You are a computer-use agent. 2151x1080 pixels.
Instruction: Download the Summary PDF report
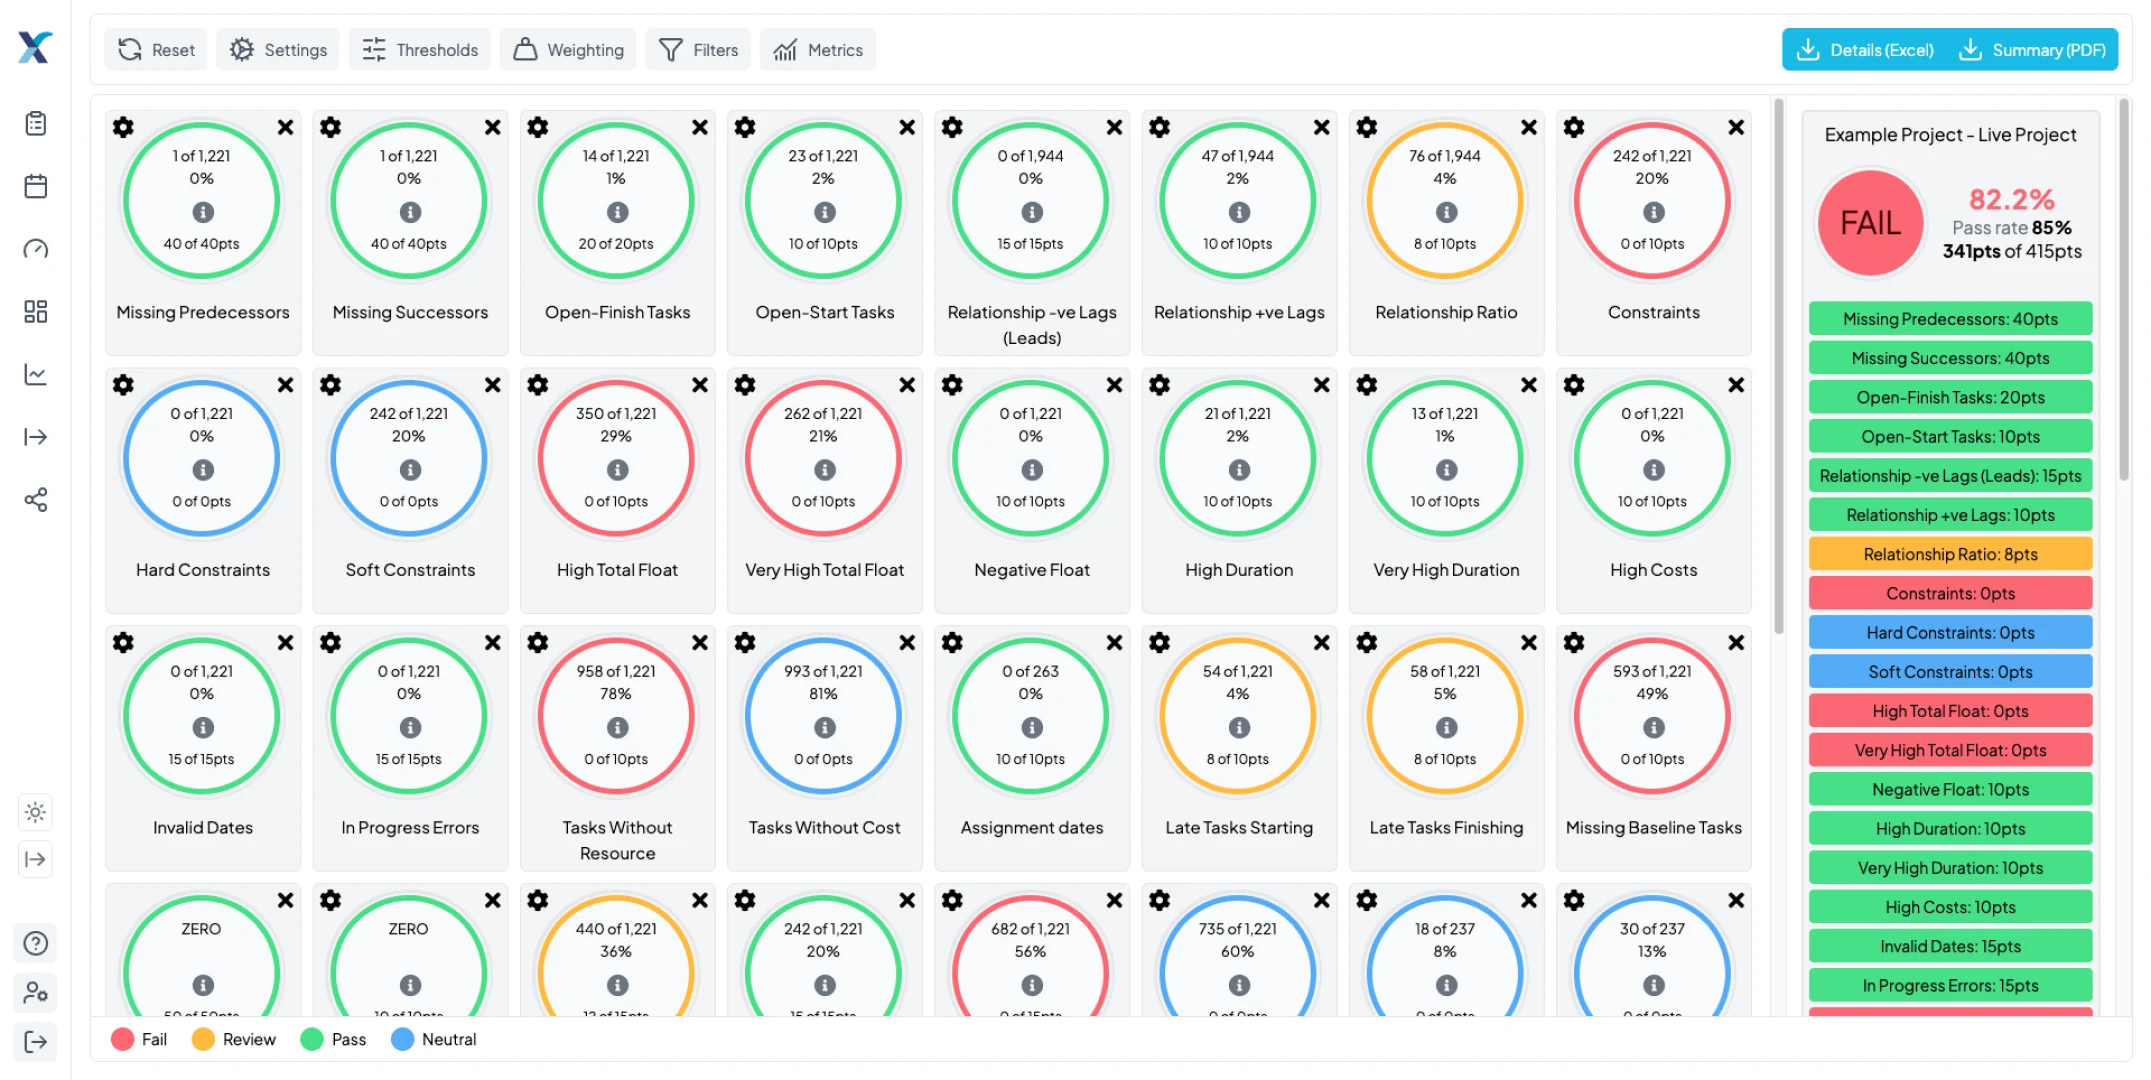tap(2031, 49)
